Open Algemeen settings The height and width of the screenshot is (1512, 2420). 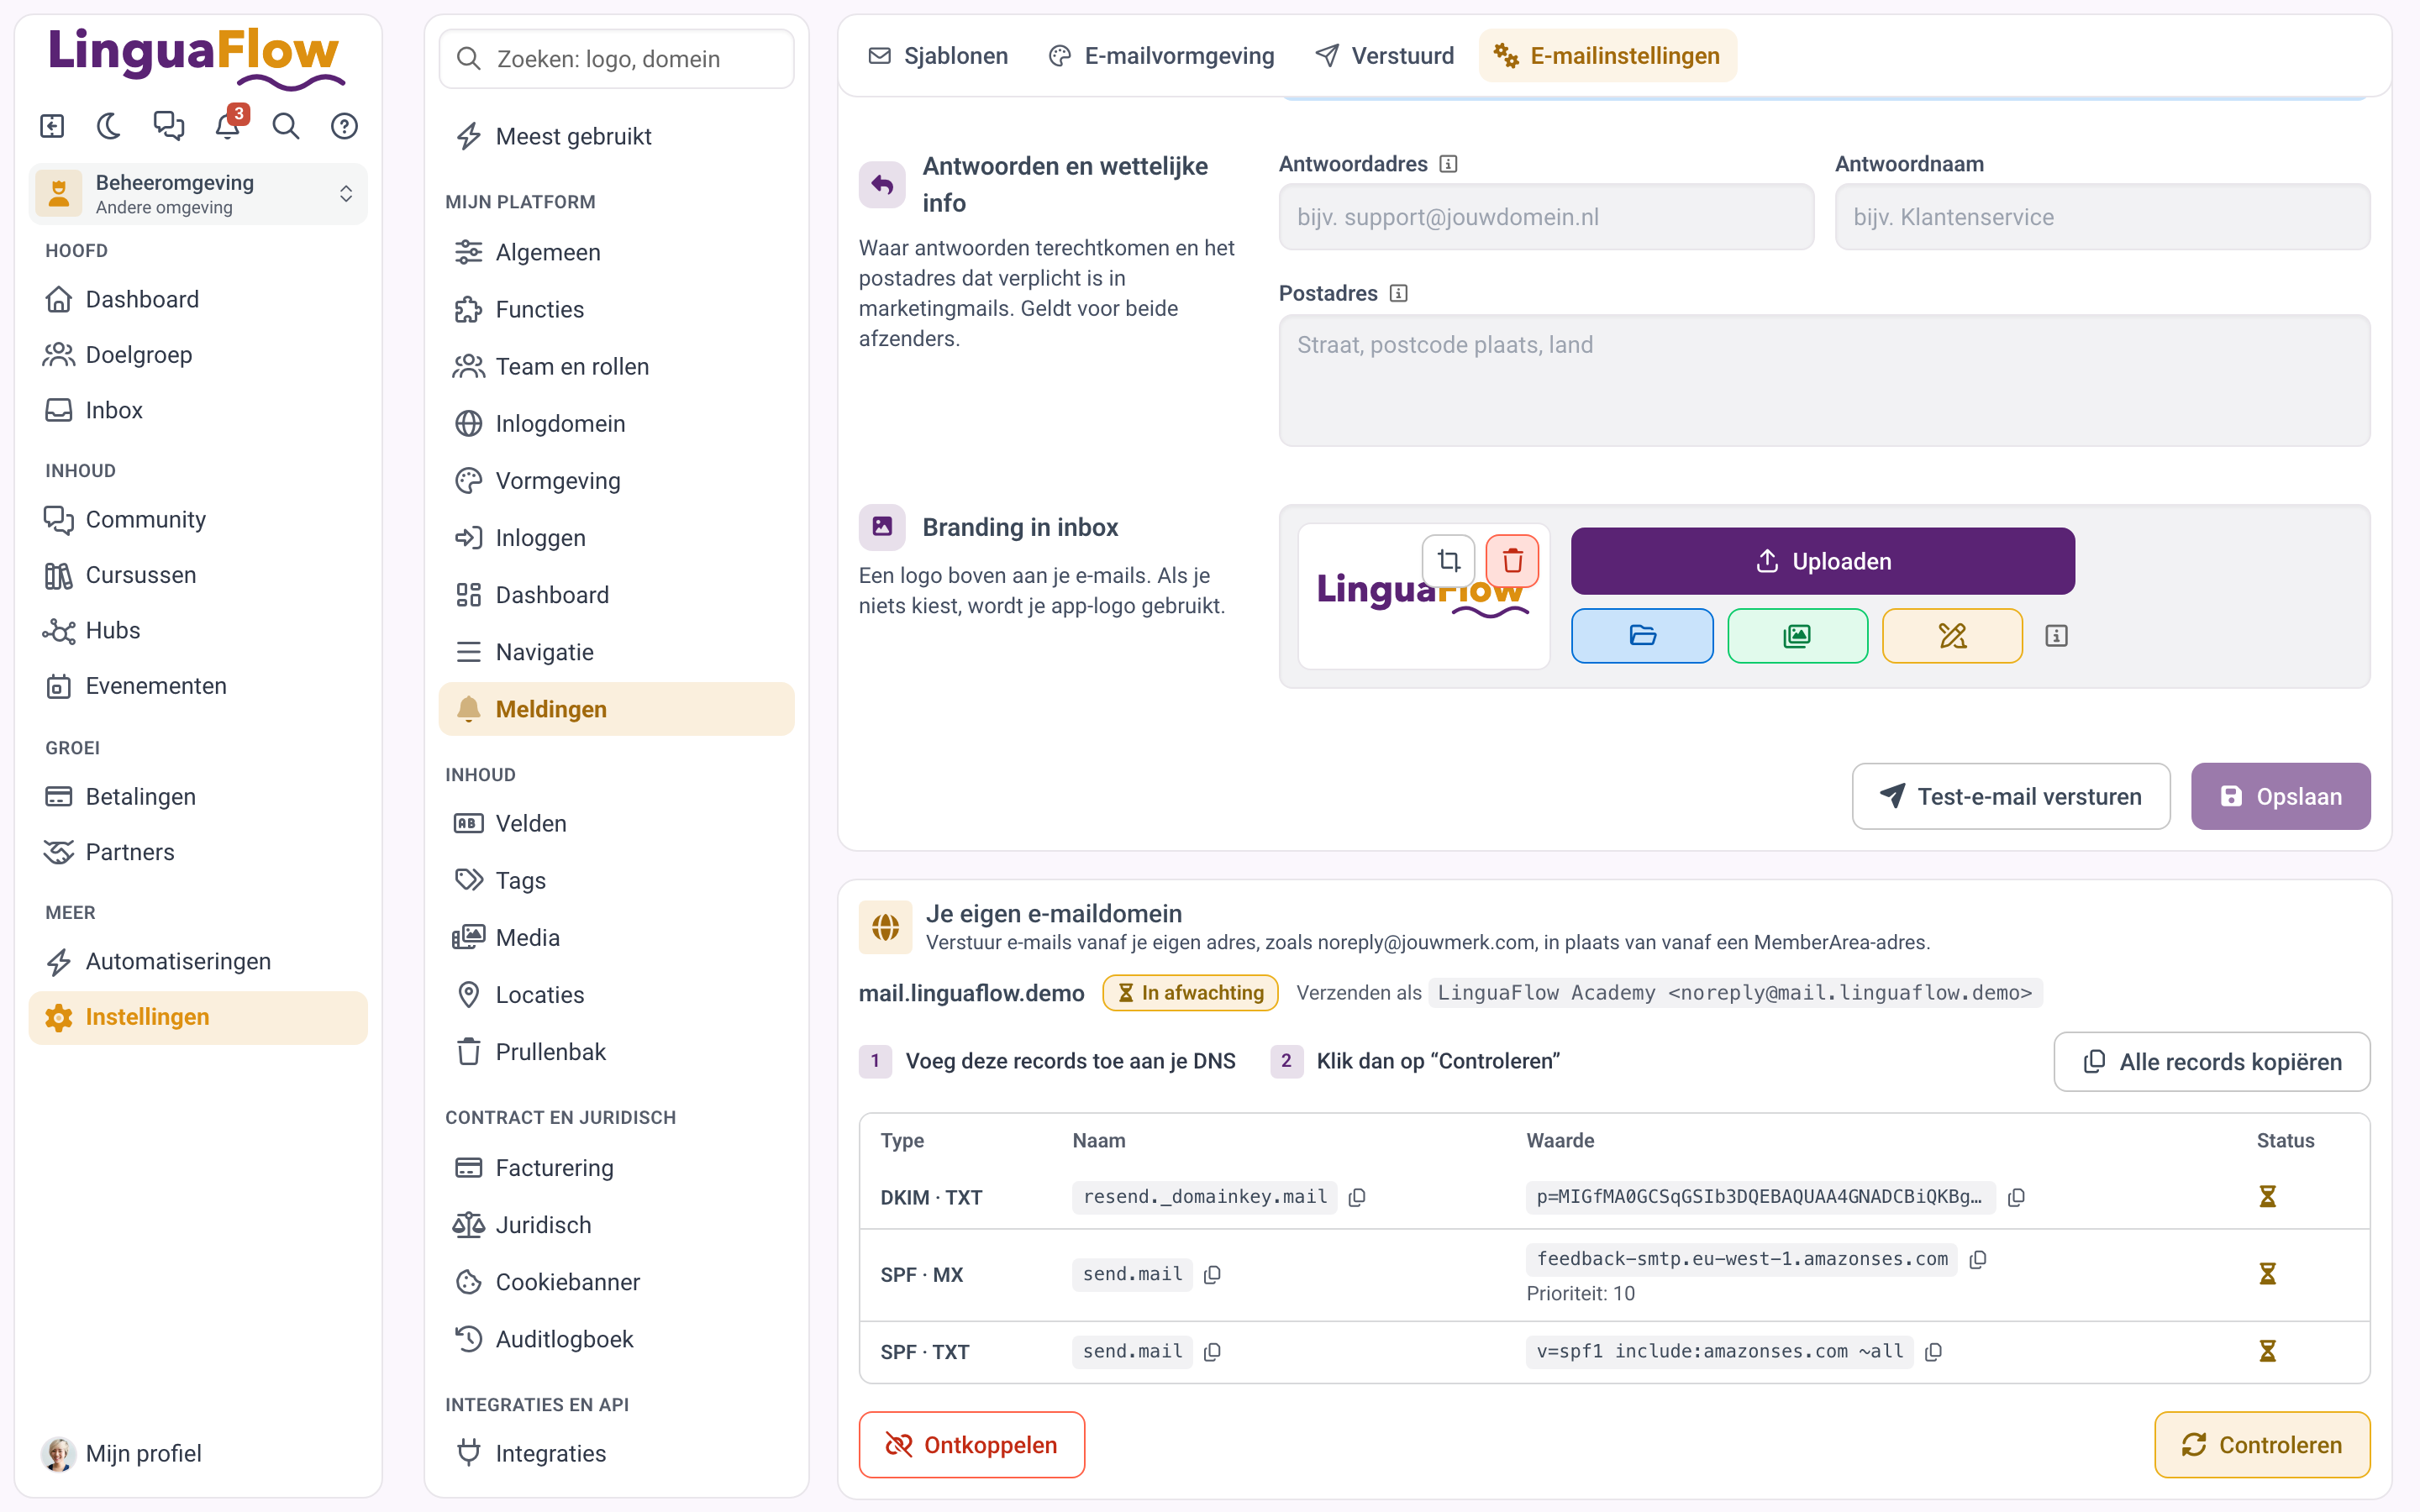pyautogui.click(x=616, y=252)
